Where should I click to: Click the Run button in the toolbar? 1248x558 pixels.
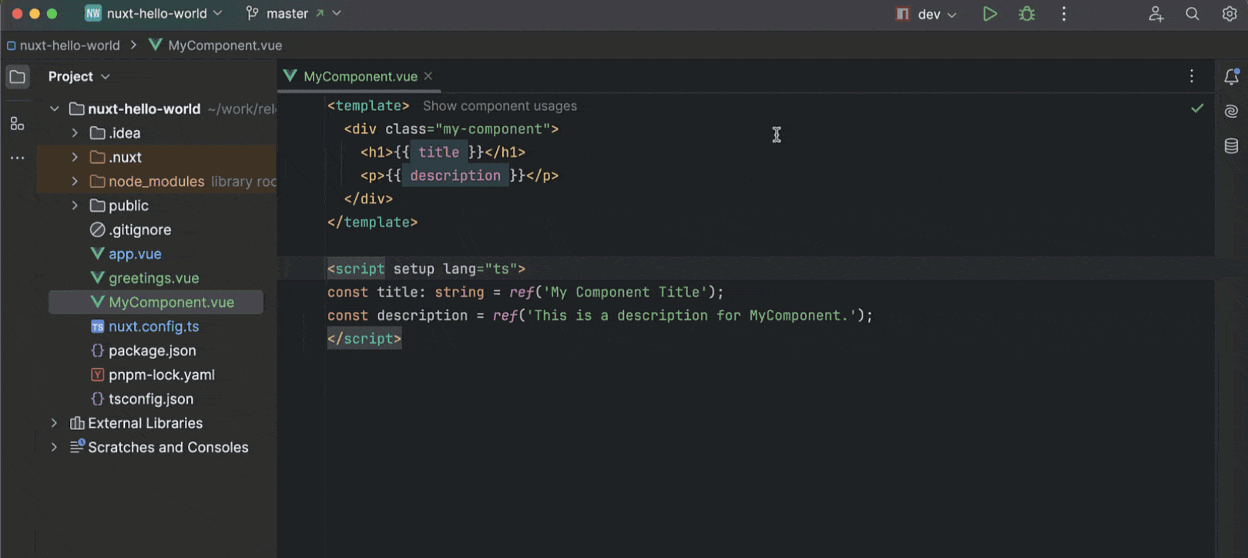(989, 14)
